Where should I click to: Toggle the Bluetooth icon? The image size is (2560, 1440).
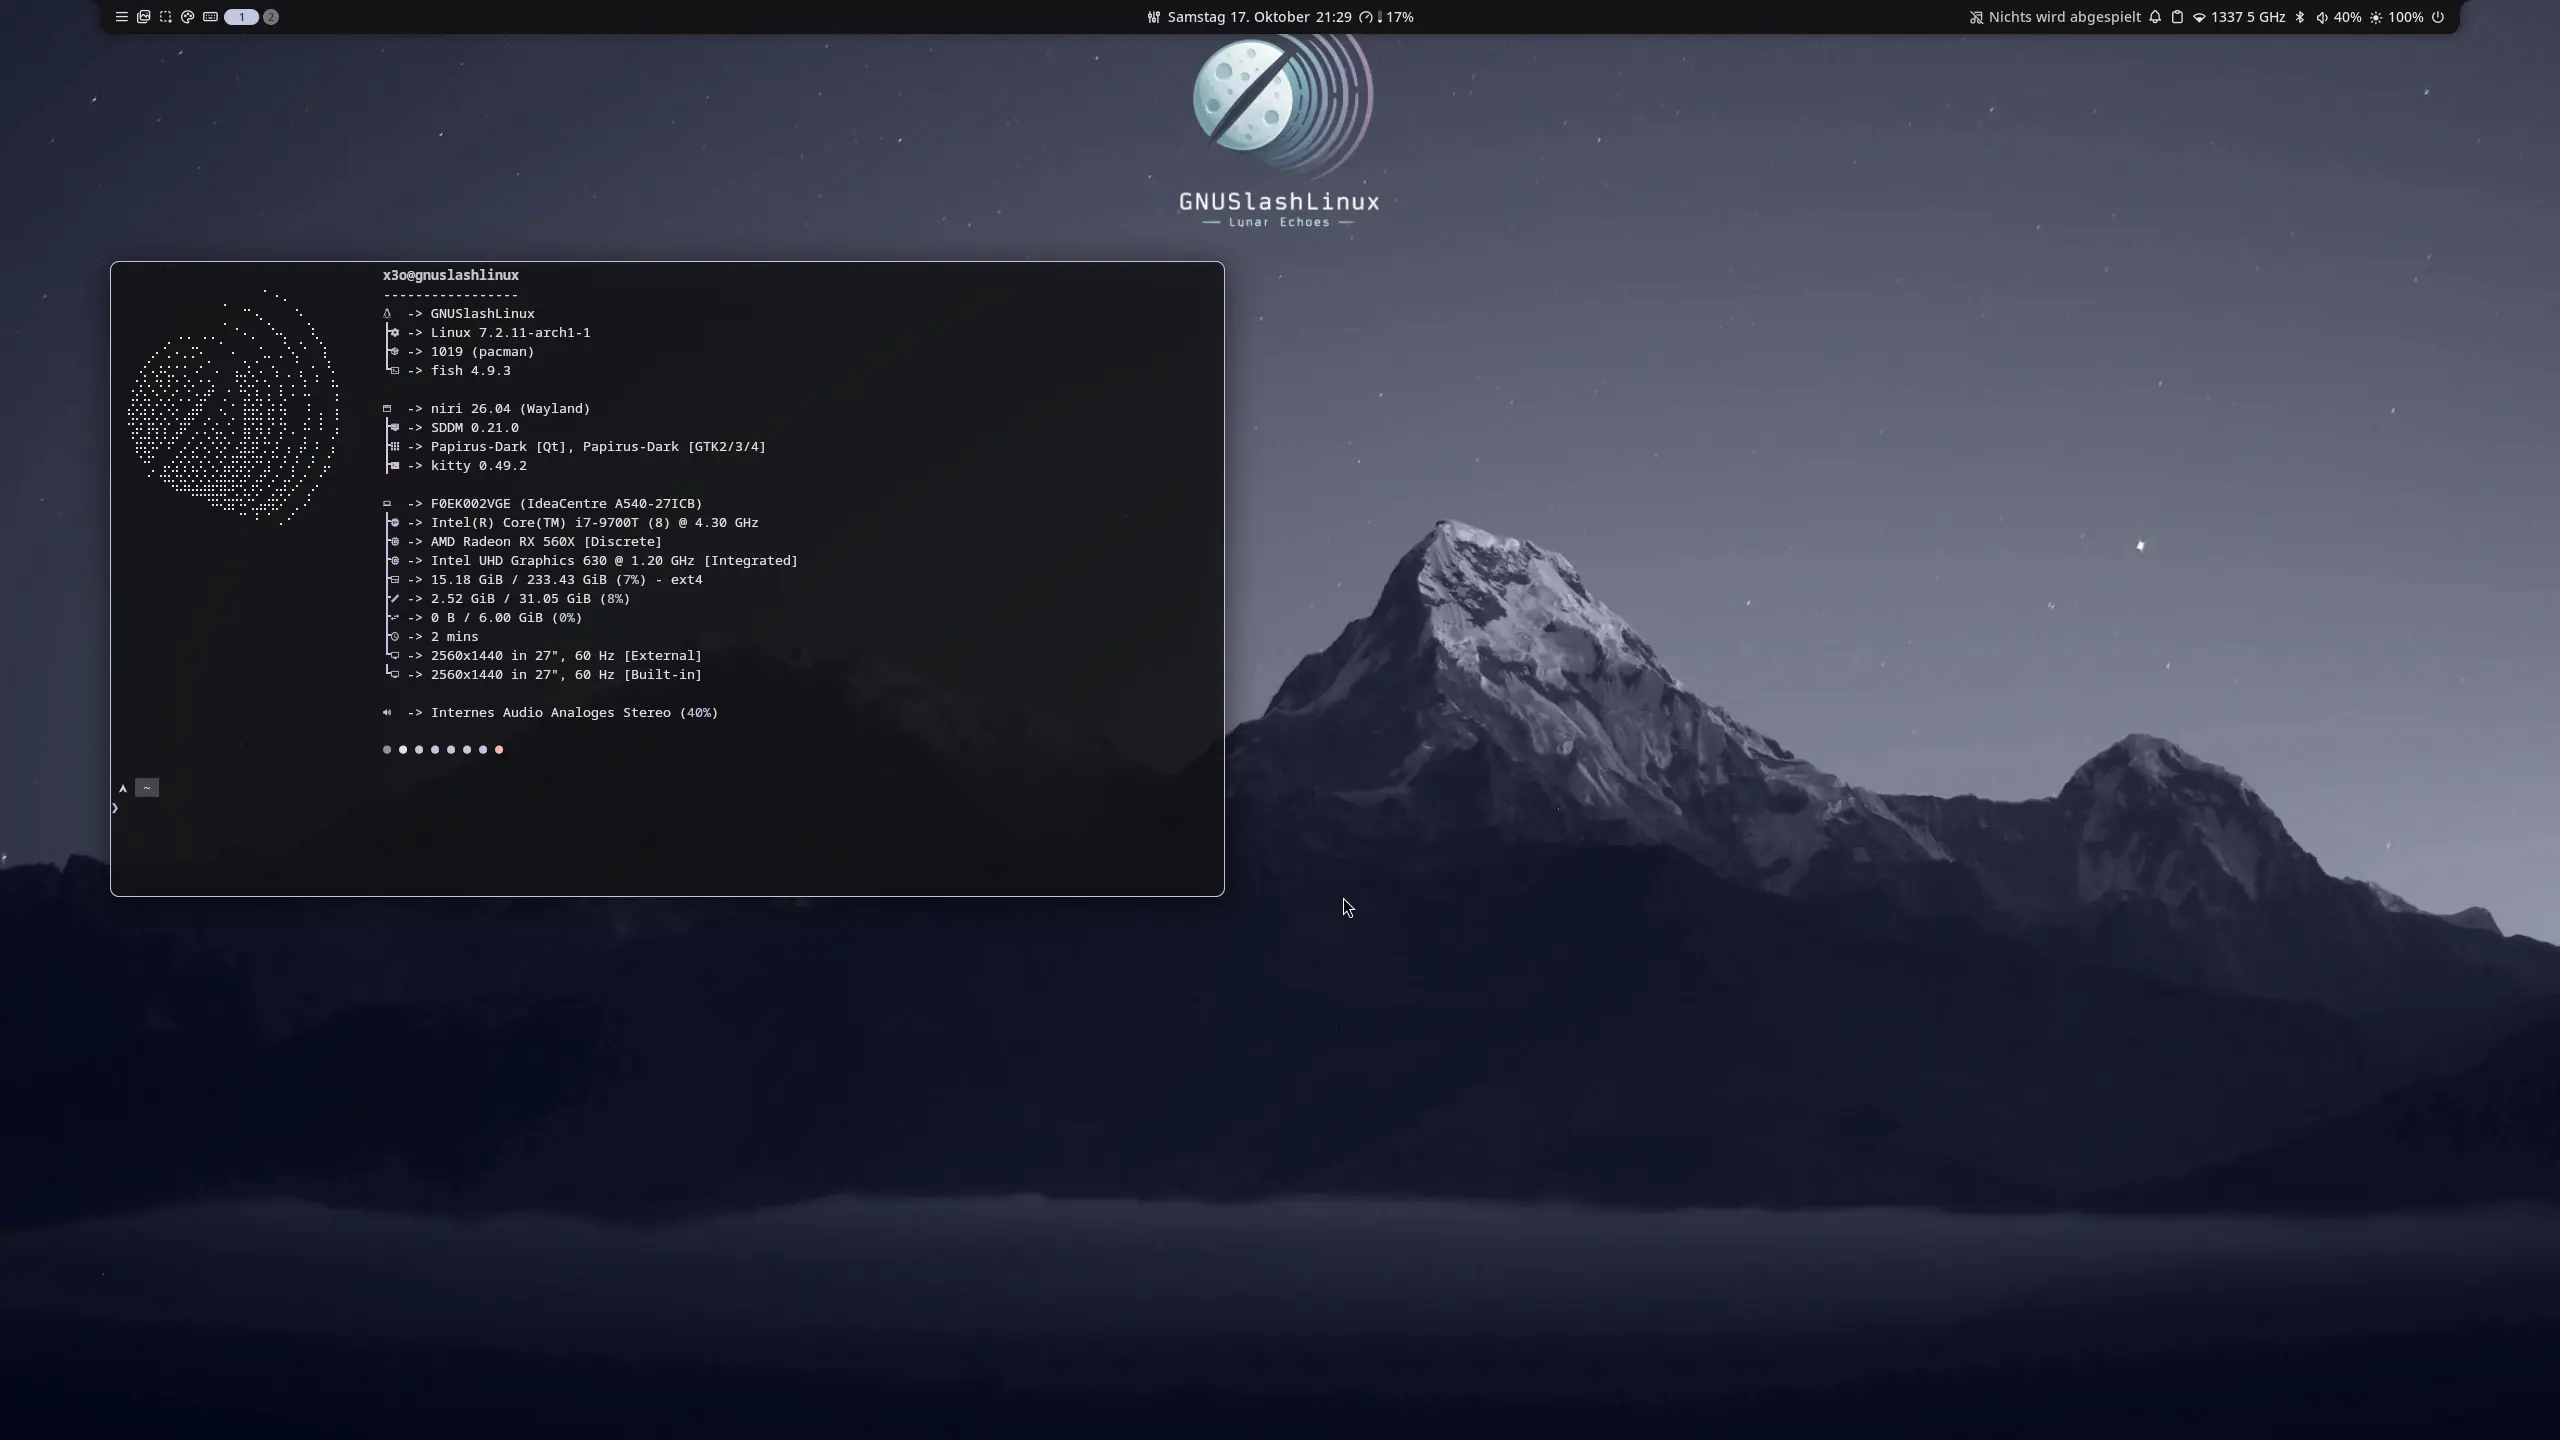coord(2300,17)
